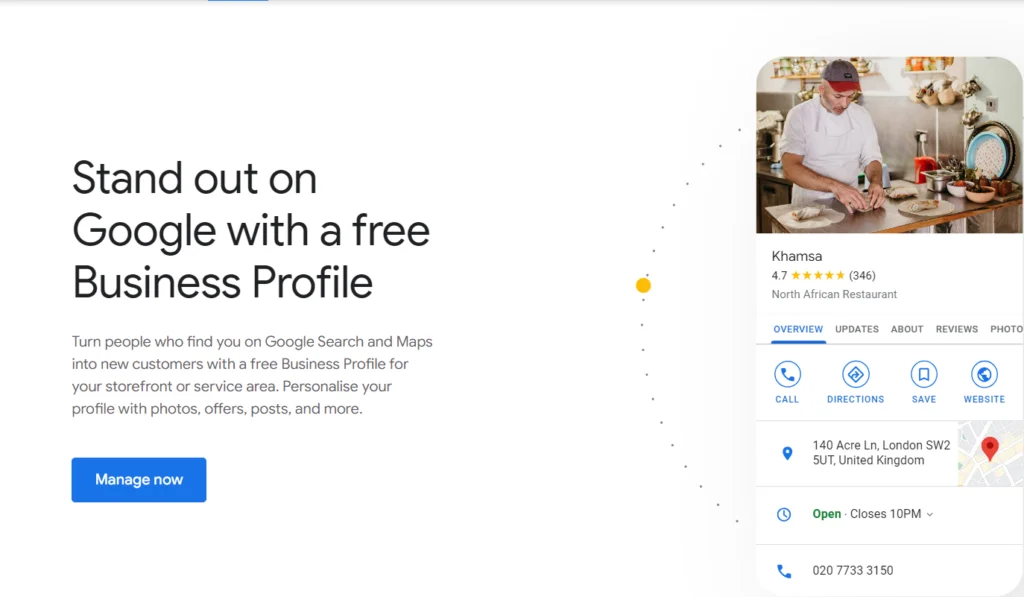
Task: Switch to the Reviews tab
Action: (x=957, y=329)
